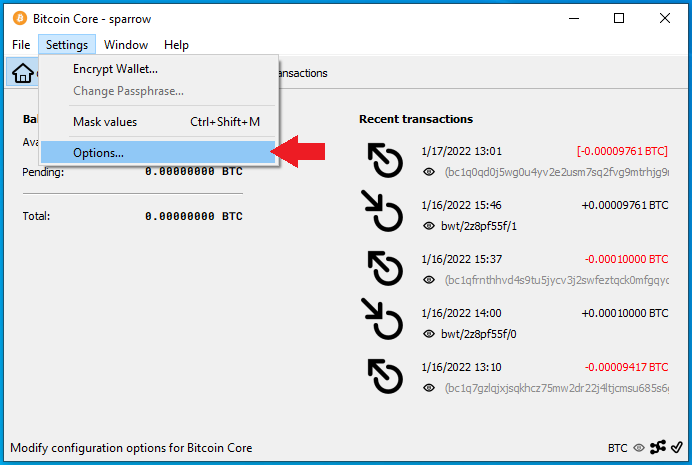Click the received transaction icon for 1/16/2022 15:46
Viewport: 692px width, 465px height.
(x=382, y=211)
